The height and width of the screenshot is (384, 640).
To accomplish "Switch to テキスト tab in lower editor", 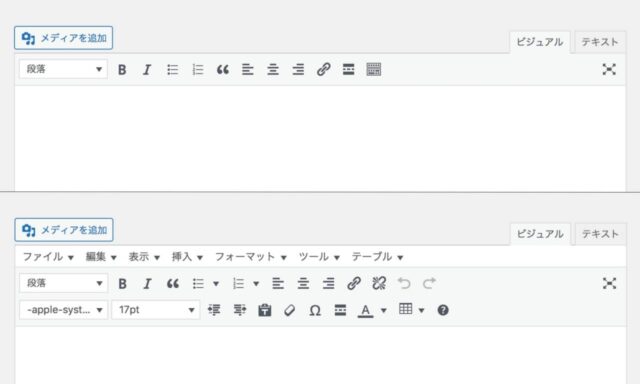I will point(600,234).
